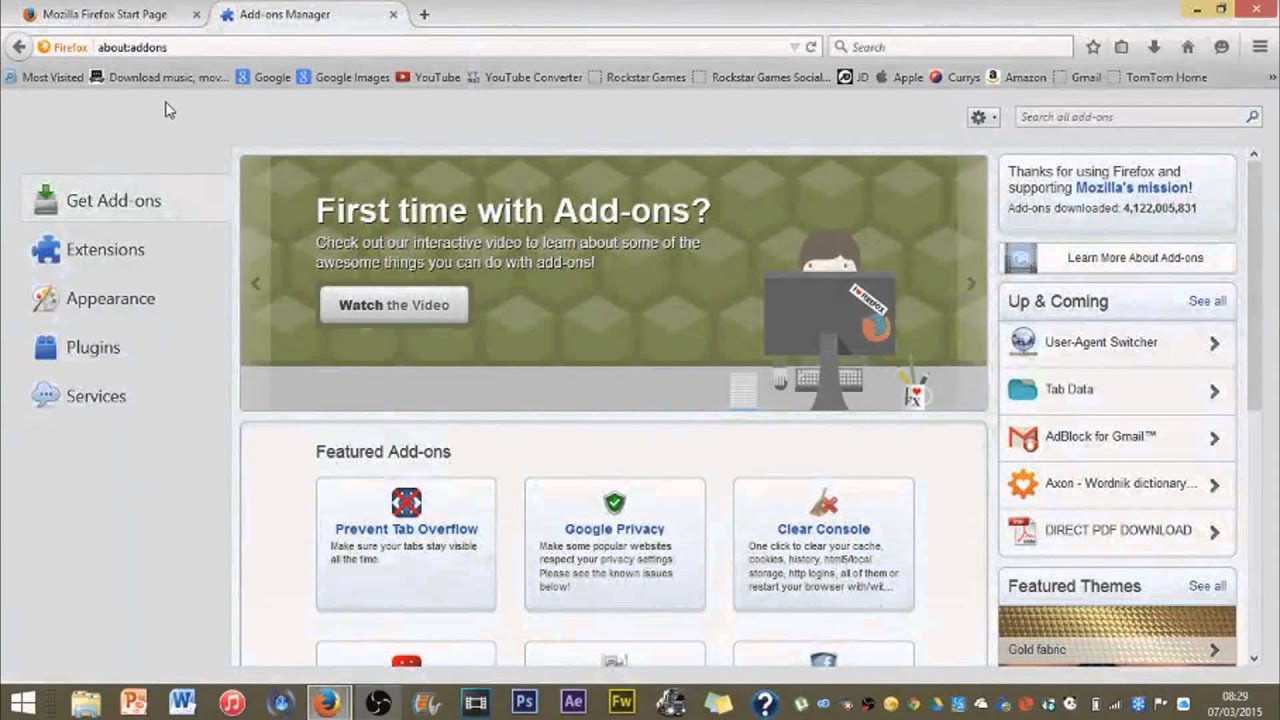Click the magnifier in add-ons search box

1251,117
